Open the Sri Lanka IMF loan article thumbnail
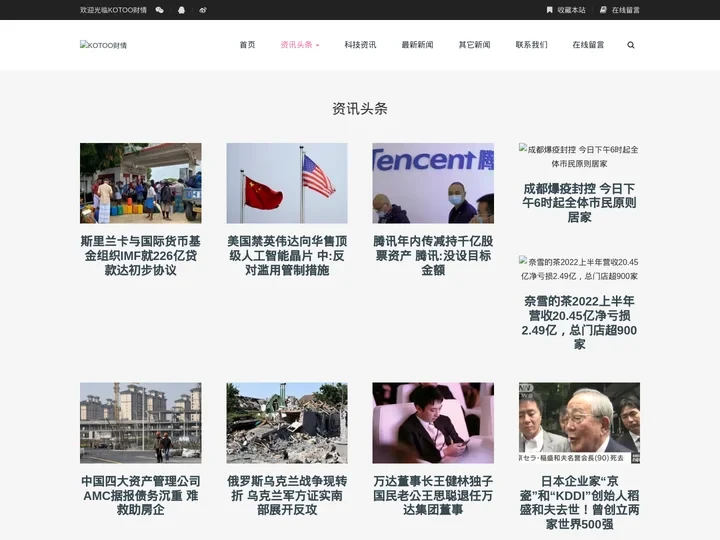 coord(141,183)
